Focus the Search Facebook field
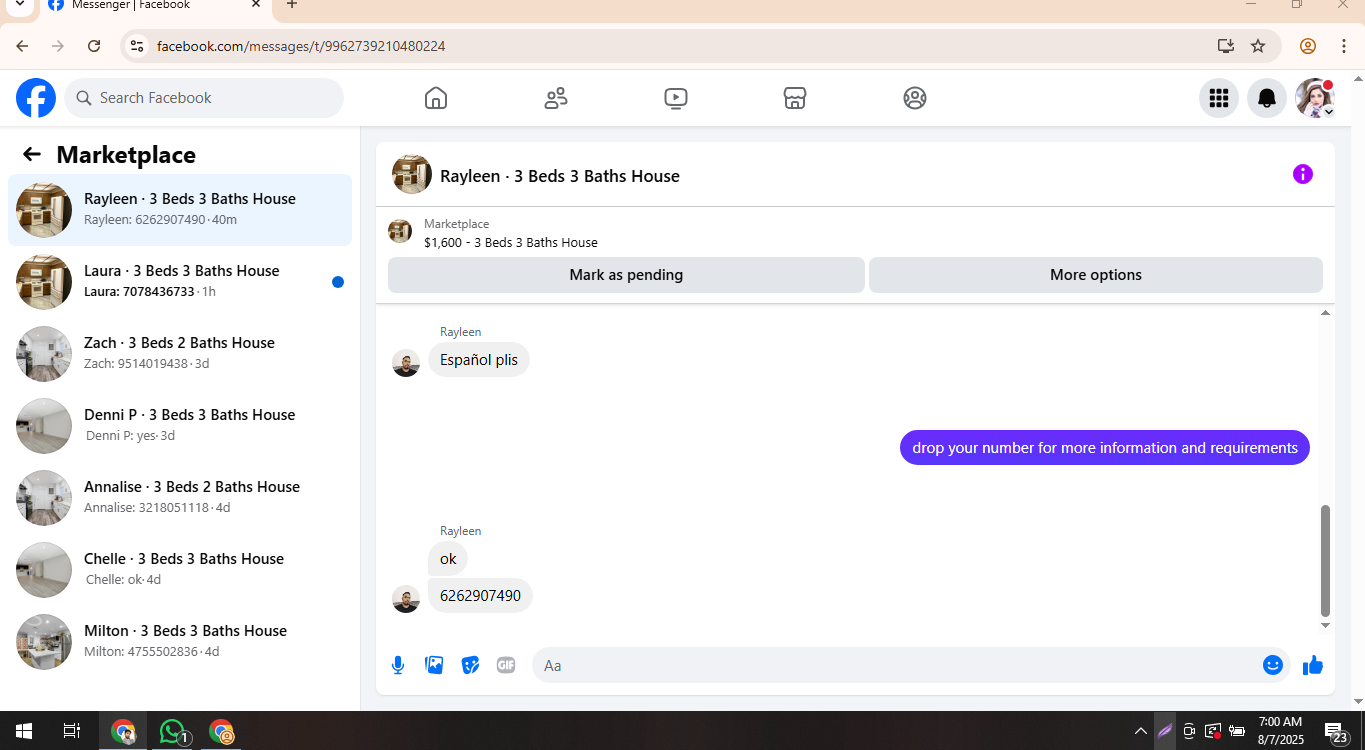The image size is (1365, 750). pyautogui.click(x=204, y=98)
